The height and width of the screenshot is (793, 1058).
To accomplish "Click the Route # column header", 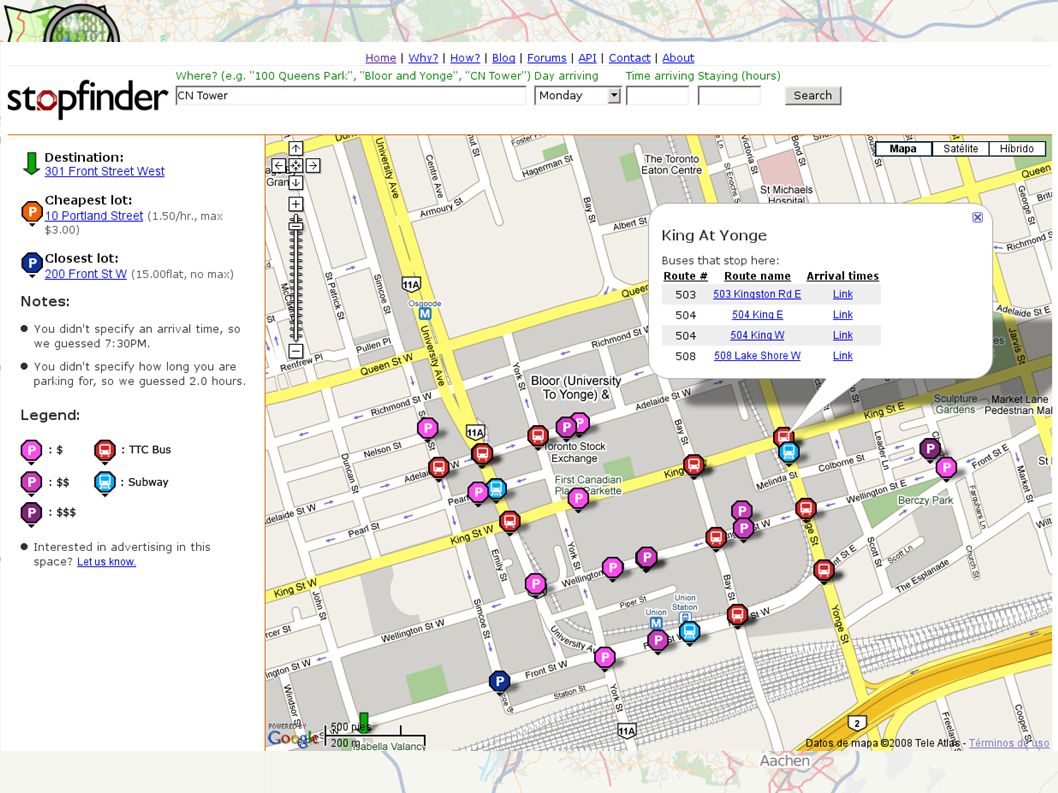I will 685,276.
